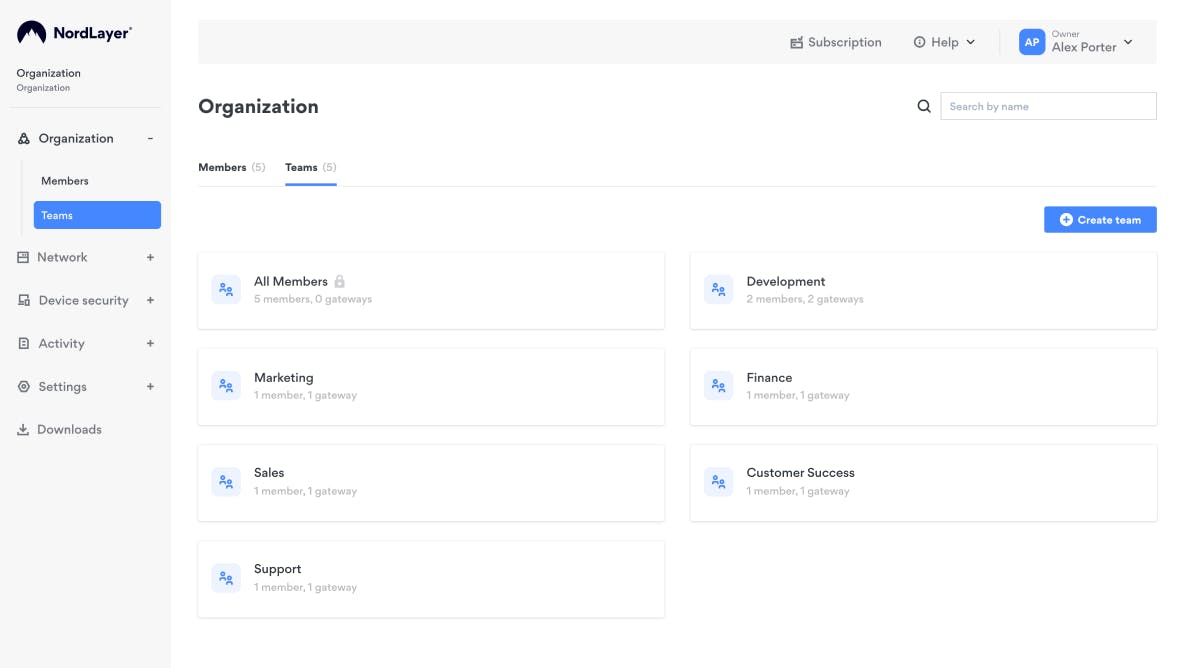Screen dimensions: 1184x668
Task: Expand the Settings sidebar section
Action: pyautogui.click(x=150, y=387)
